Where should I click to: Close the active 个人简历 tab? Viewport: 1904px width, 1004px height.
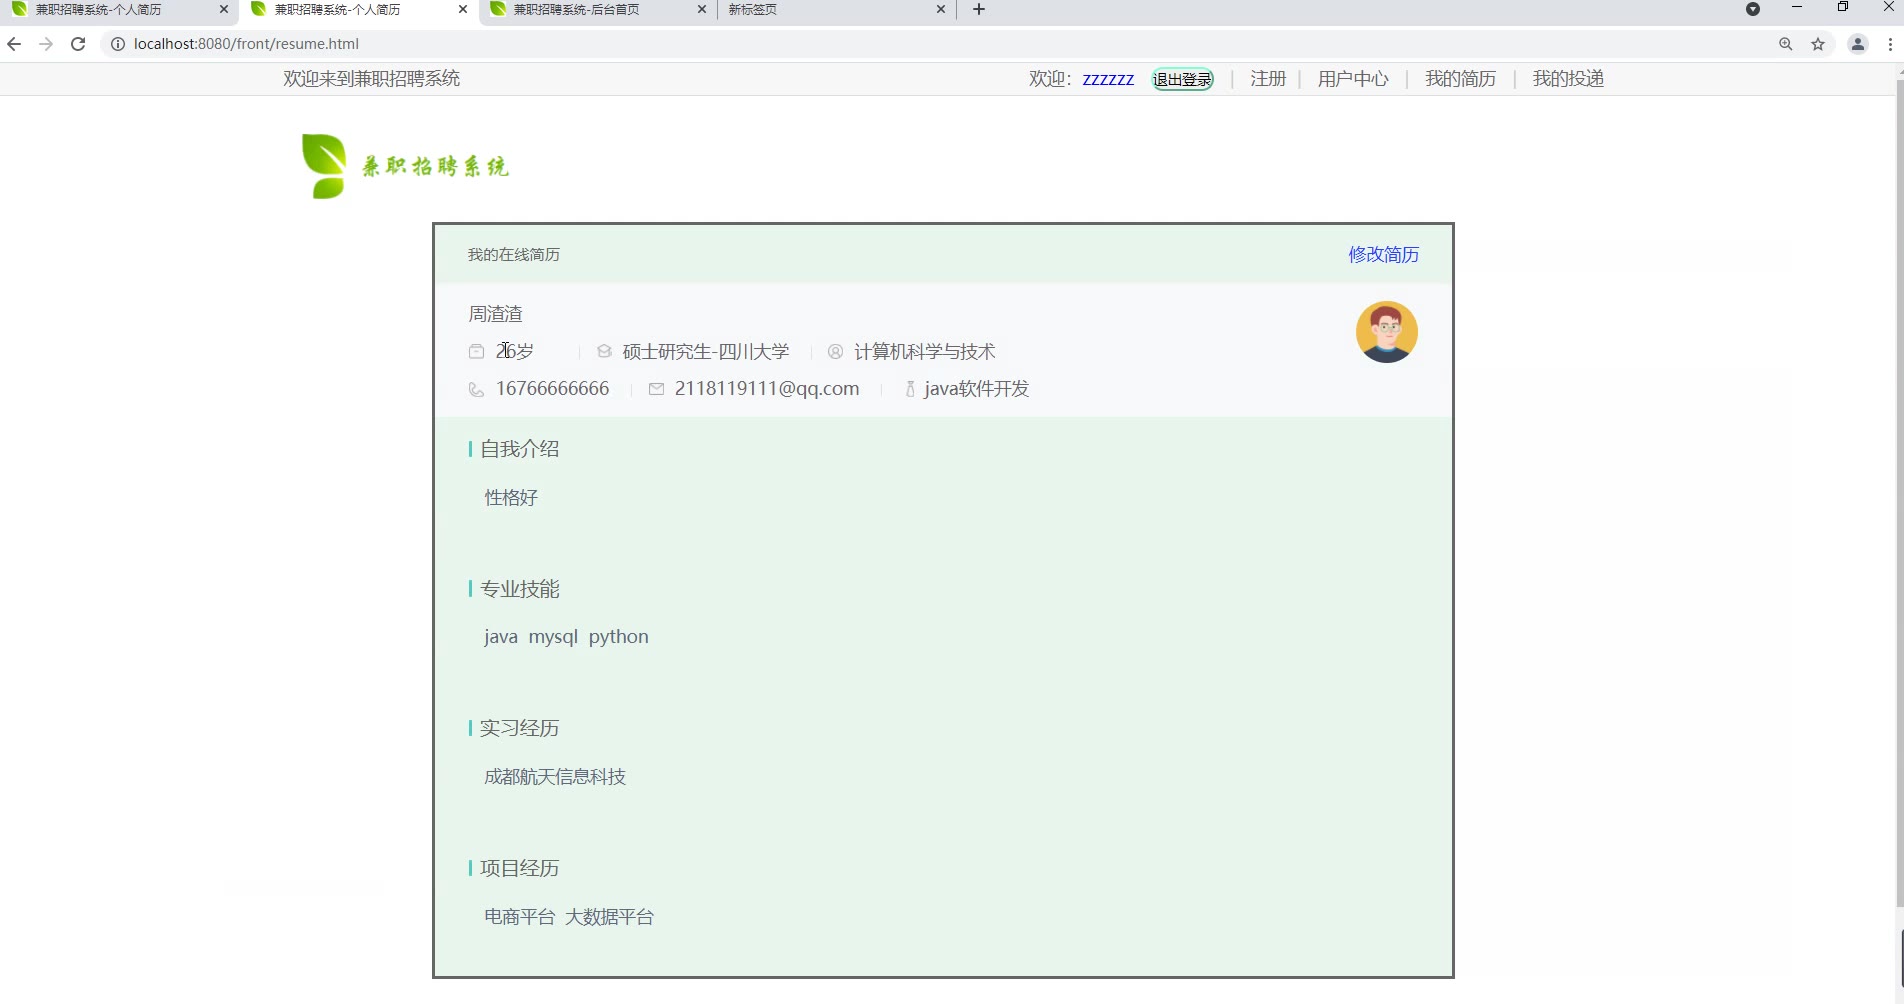point(462,10)
